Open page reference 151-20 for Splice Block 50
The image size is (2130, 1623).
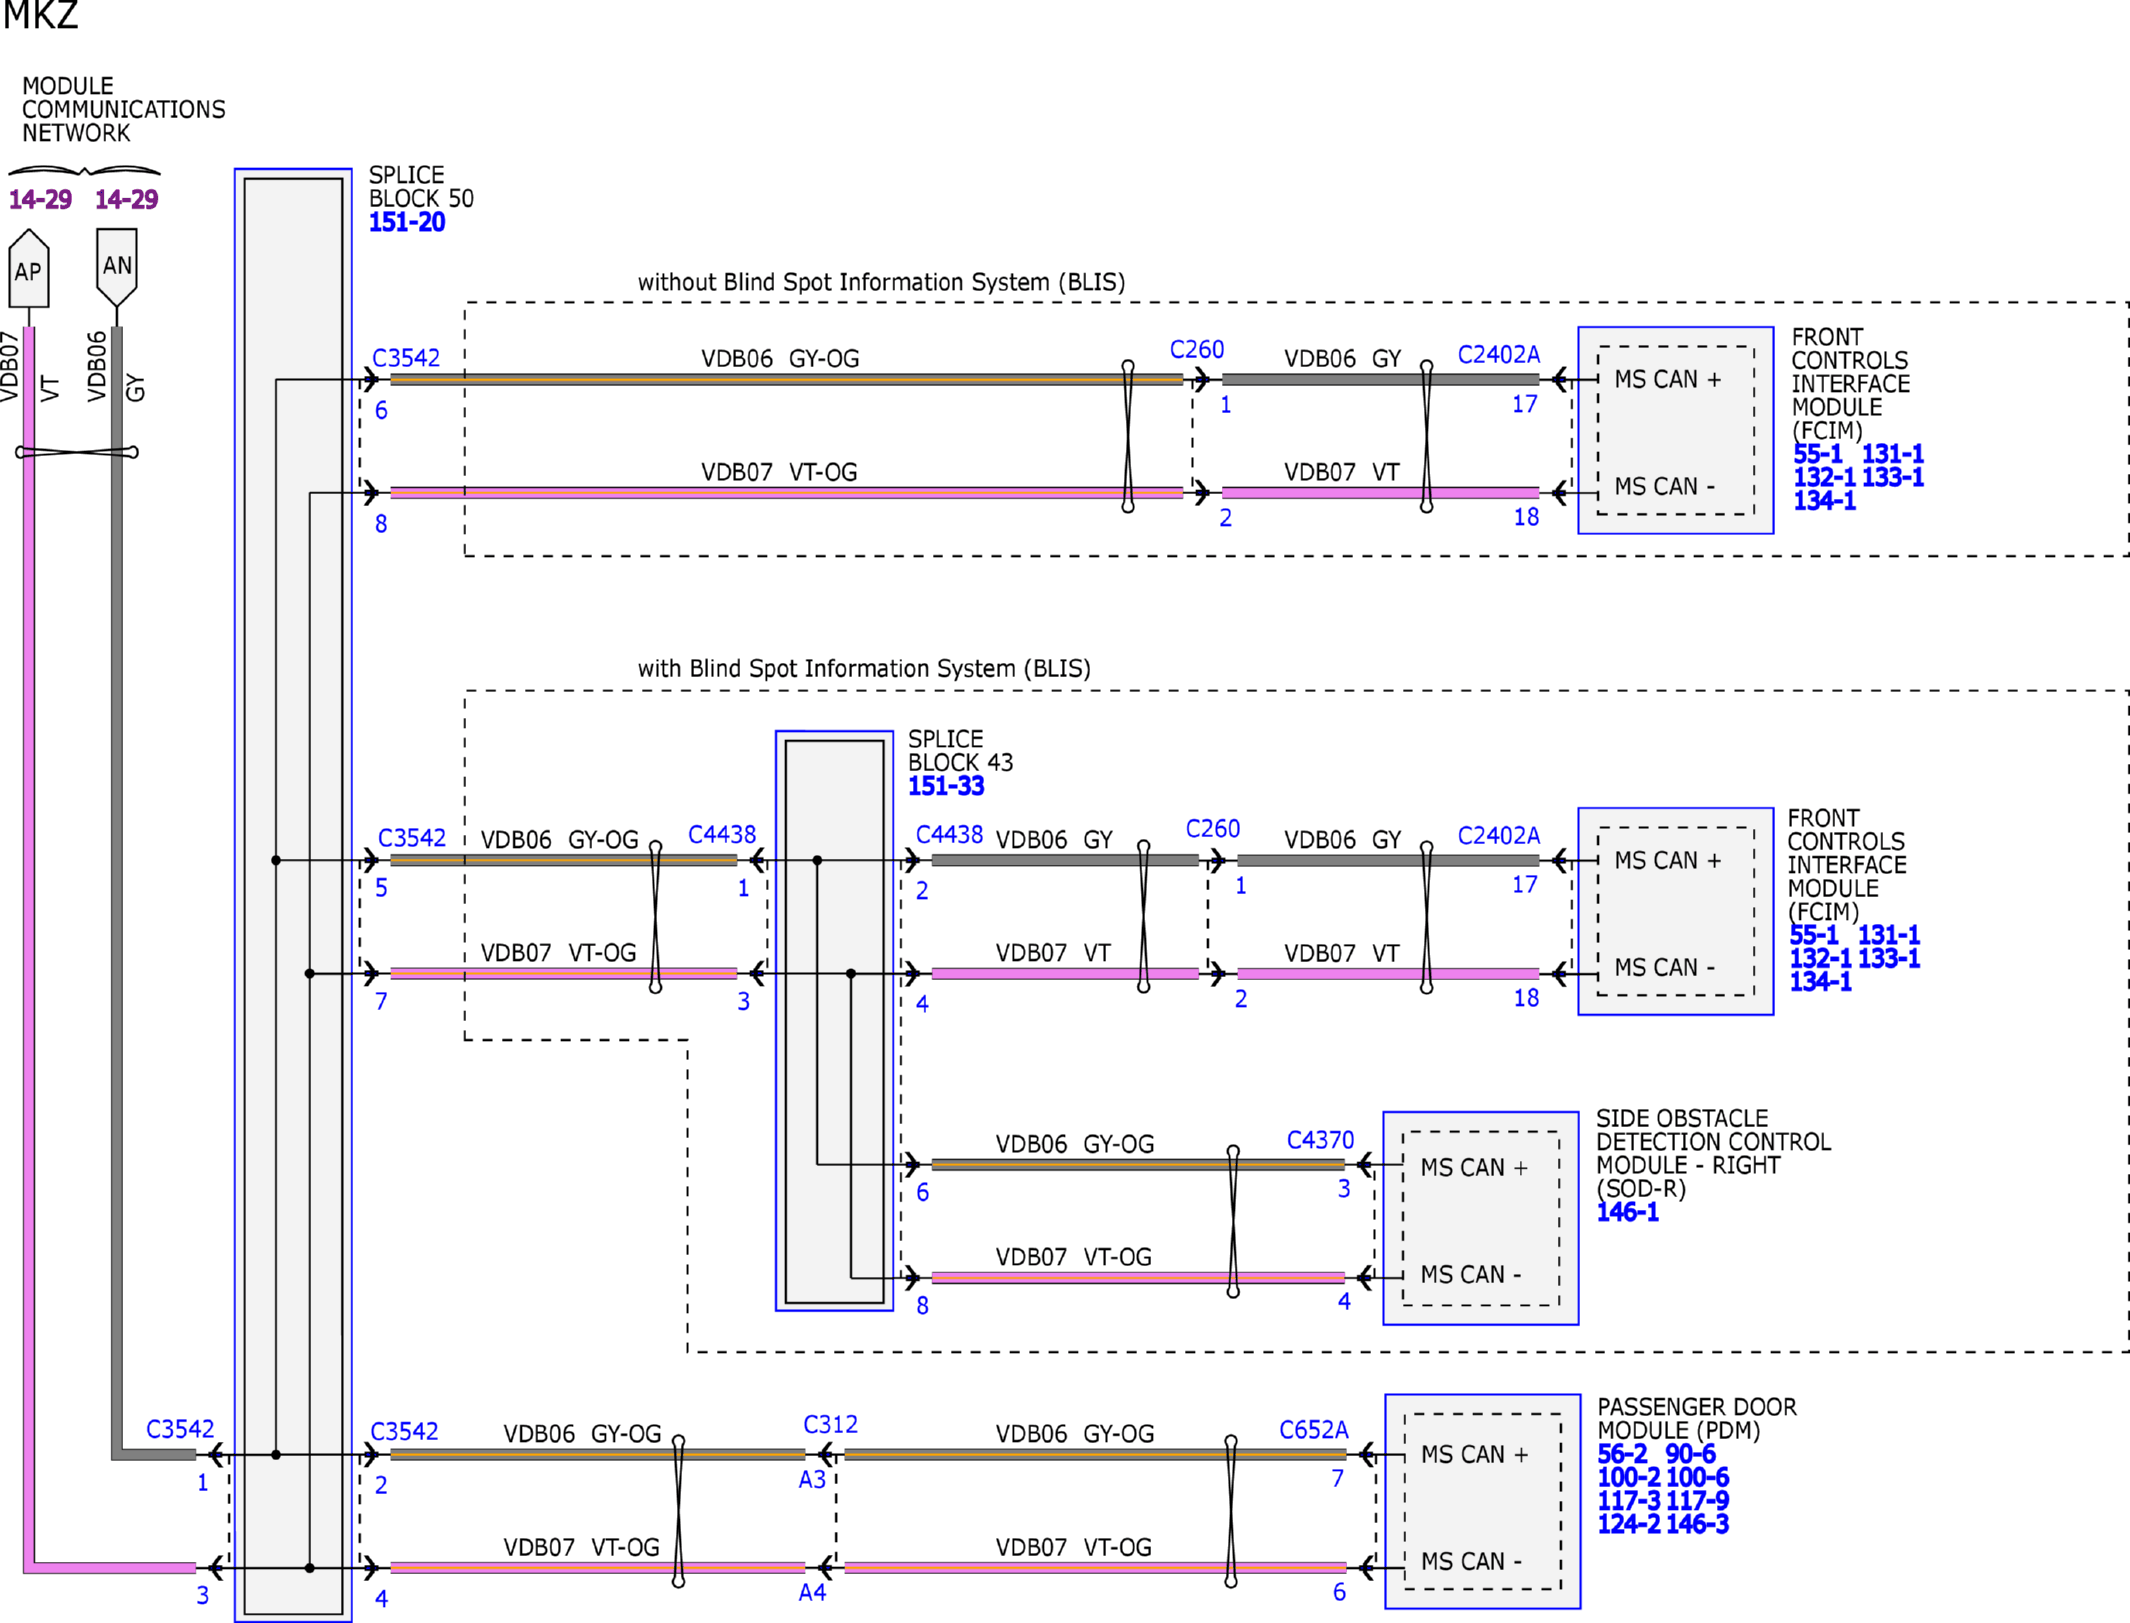tap(407, 222)
